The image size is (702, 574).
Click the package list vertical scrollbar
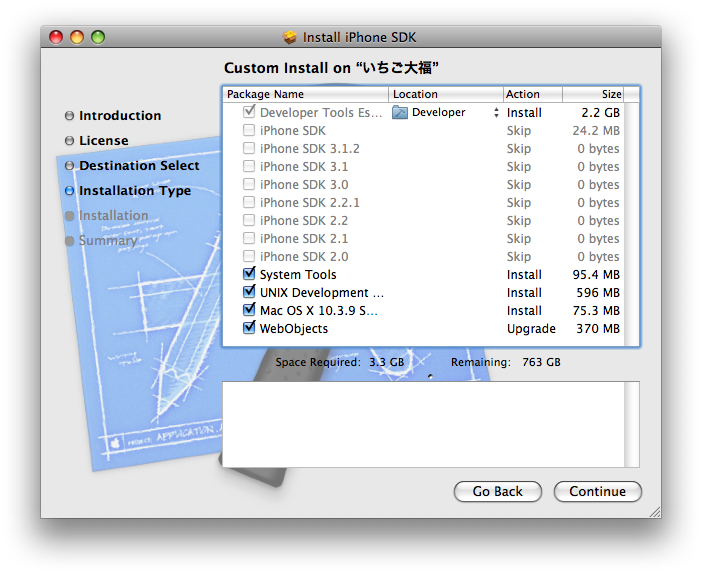(x=632, y=220)
